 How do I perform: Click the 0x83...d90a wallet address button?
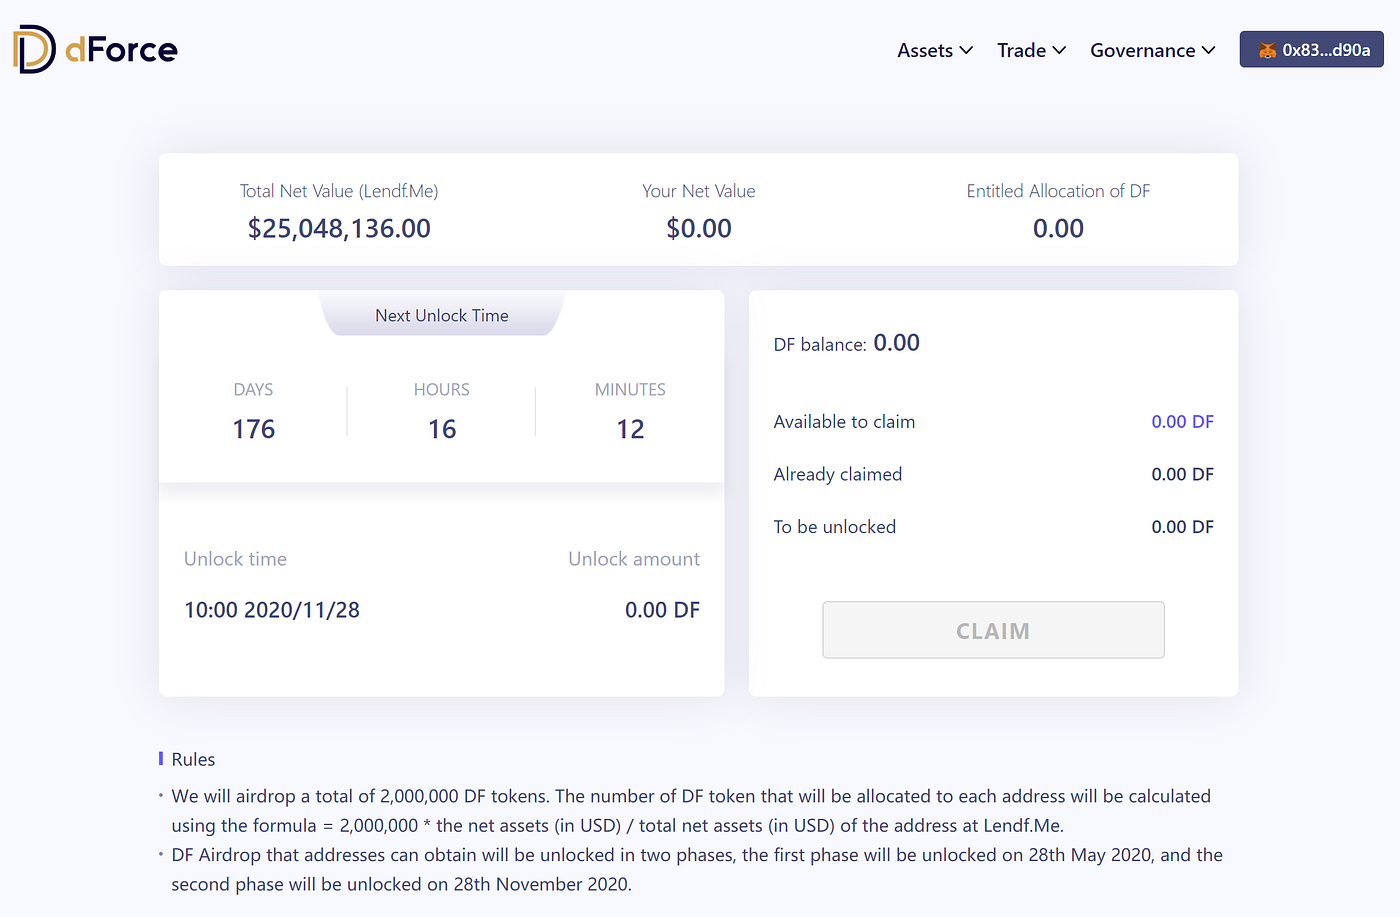(1312, 49)
